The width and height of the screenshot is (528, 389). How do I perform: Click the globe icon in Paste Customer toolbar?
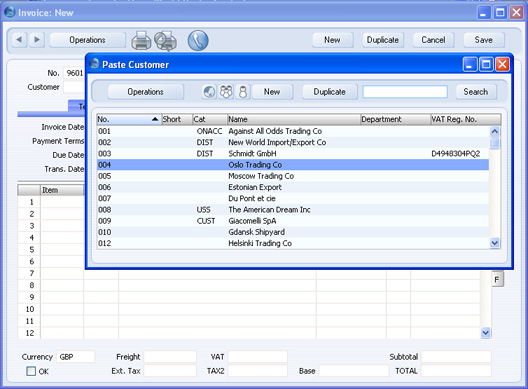[209, 92]
